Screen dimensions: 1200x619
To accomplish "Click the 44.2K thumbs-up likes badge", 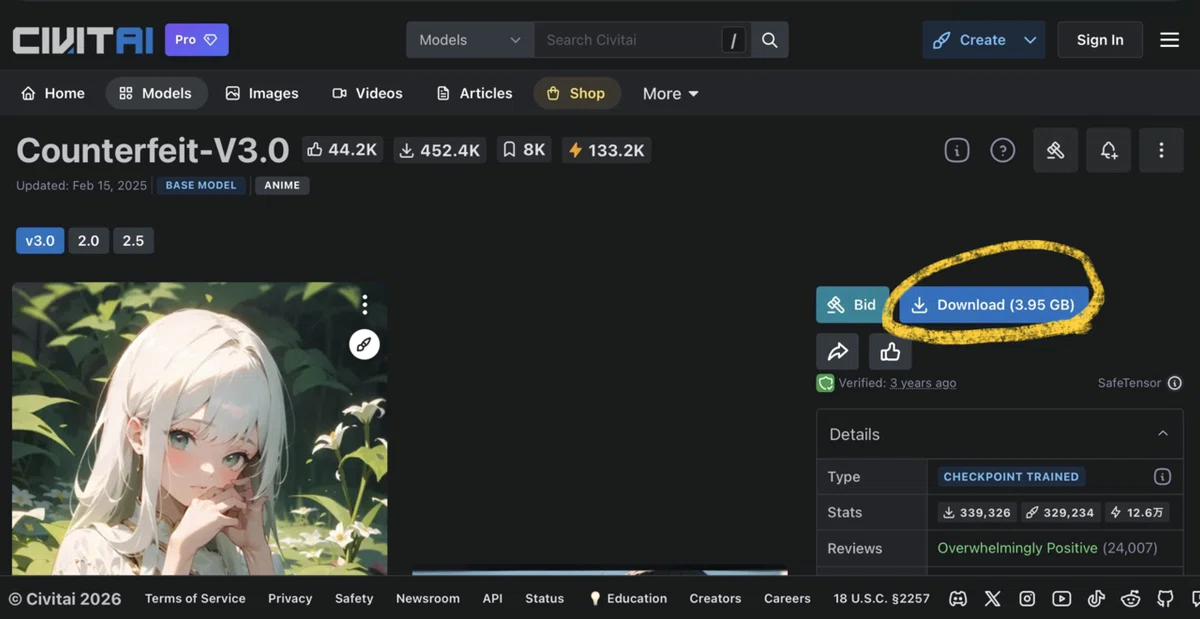I will 342,150.
